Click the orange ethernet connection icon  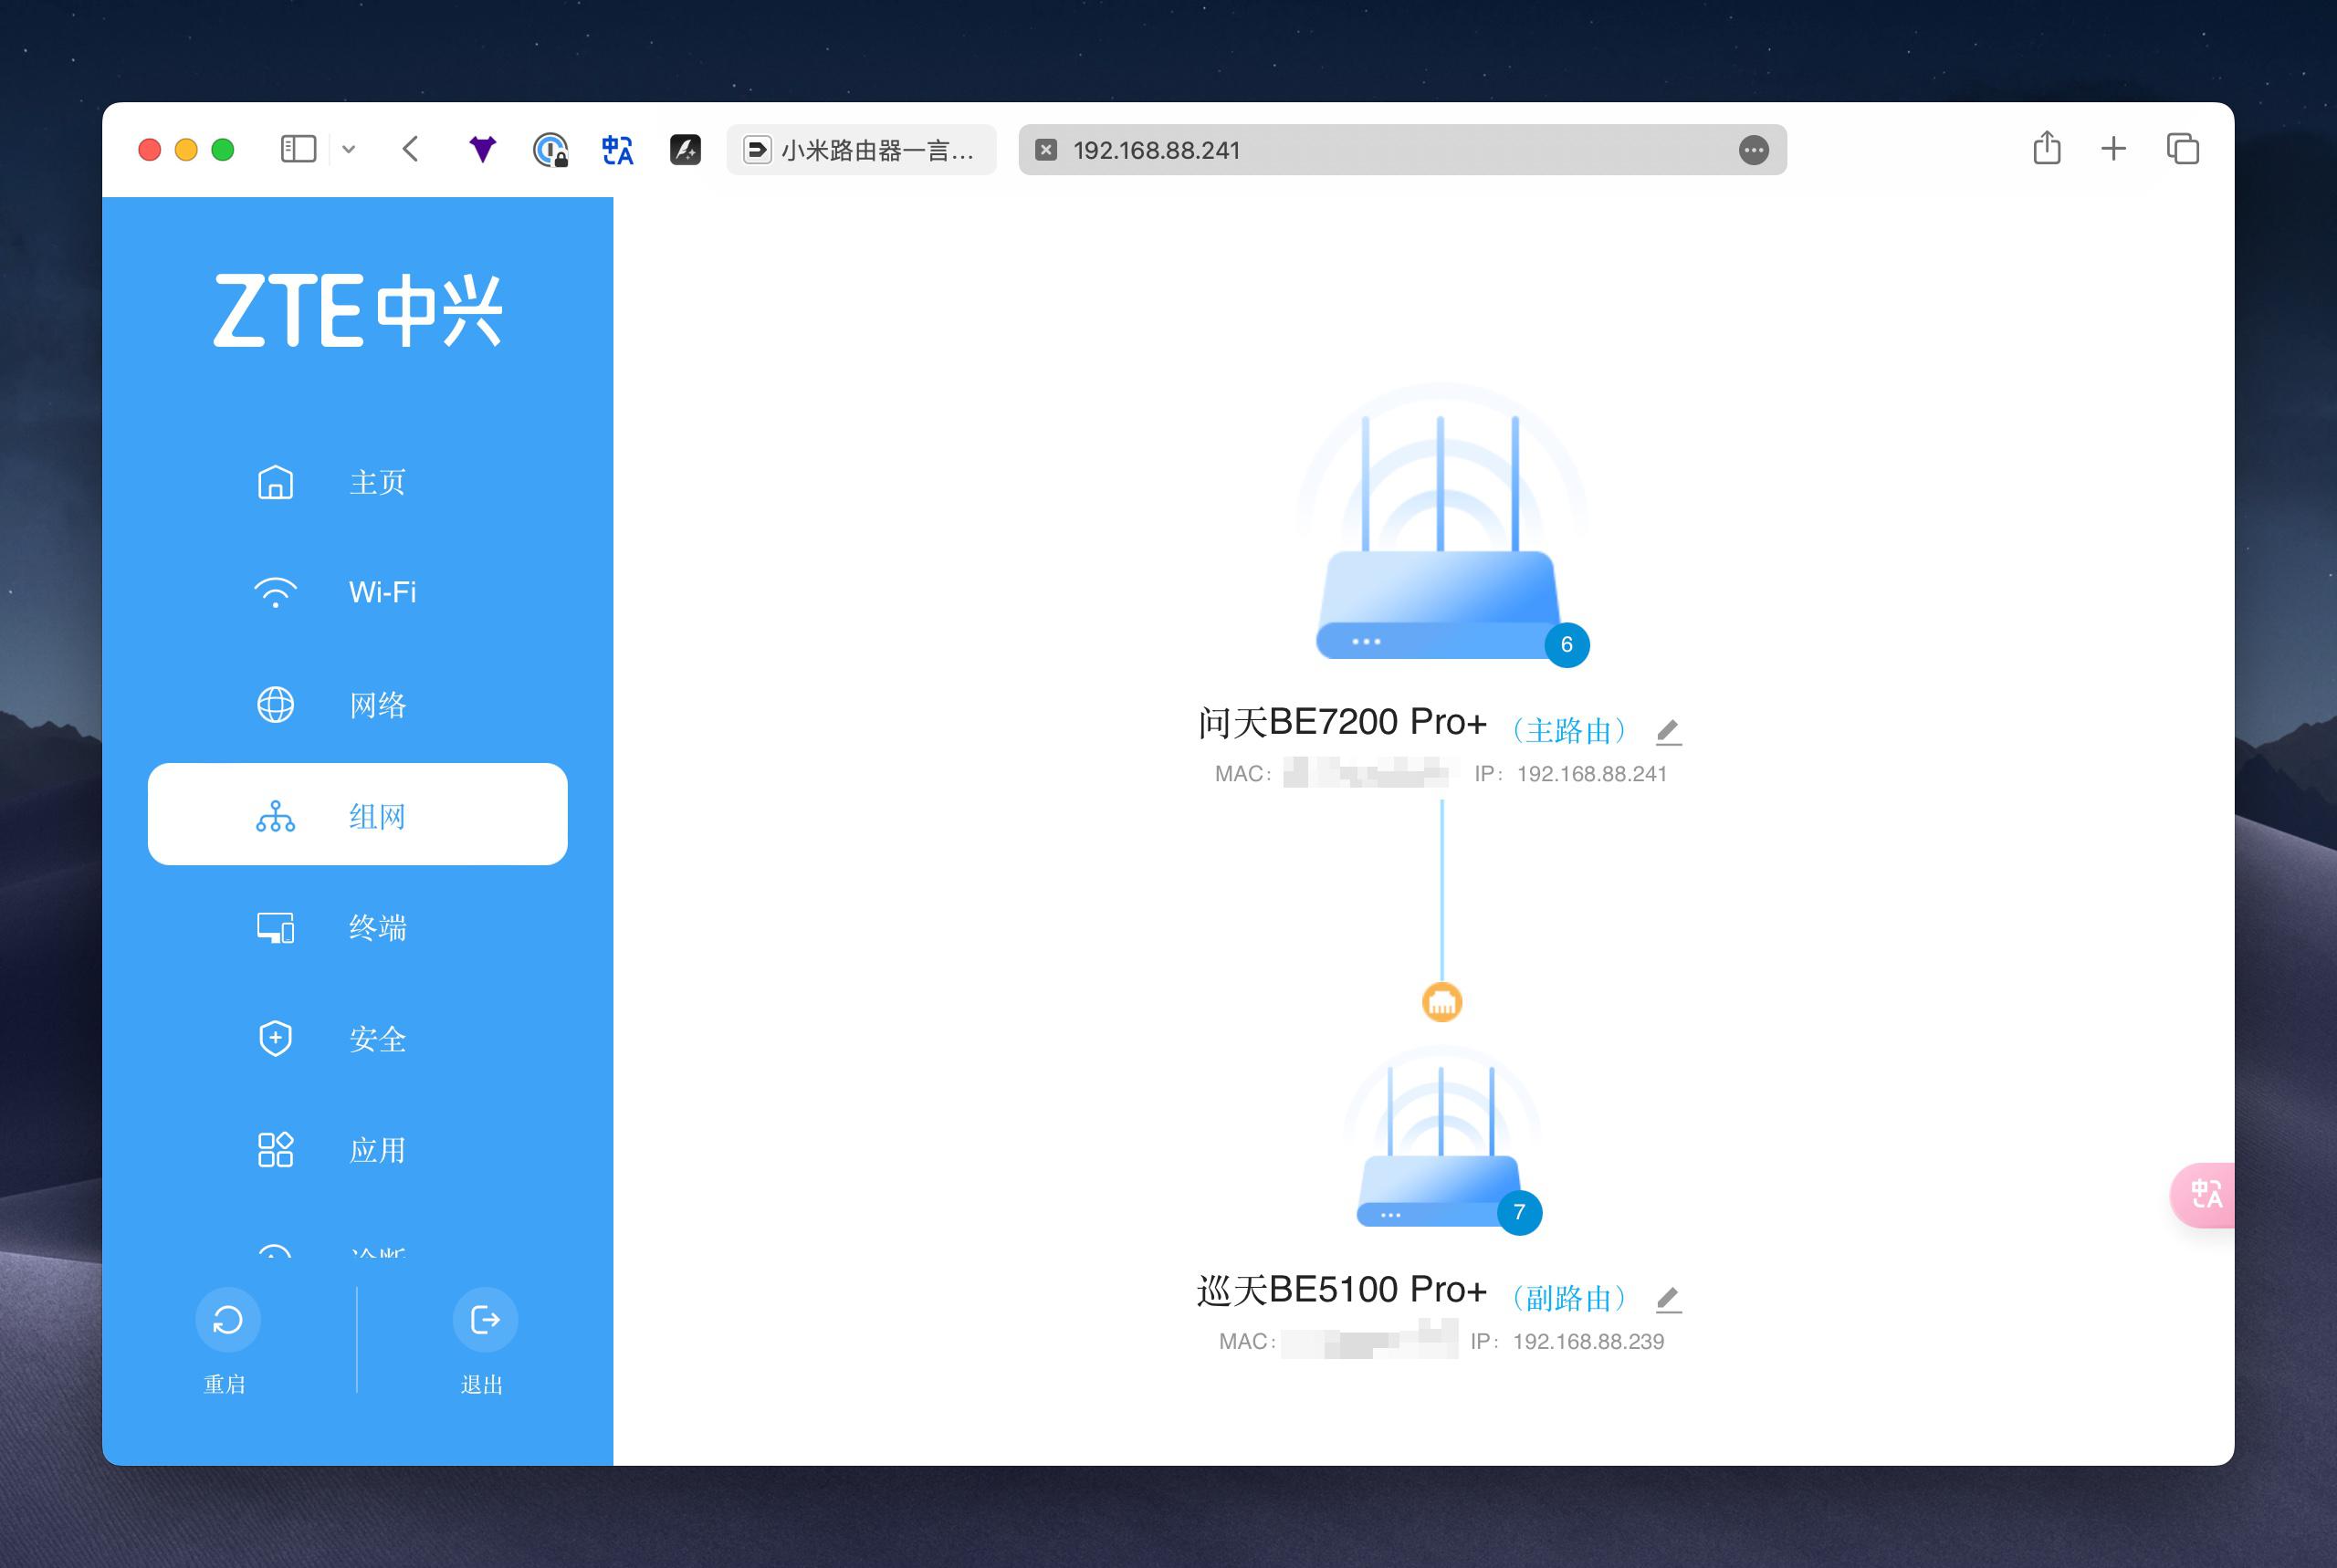click(x=1441, y=1002)
